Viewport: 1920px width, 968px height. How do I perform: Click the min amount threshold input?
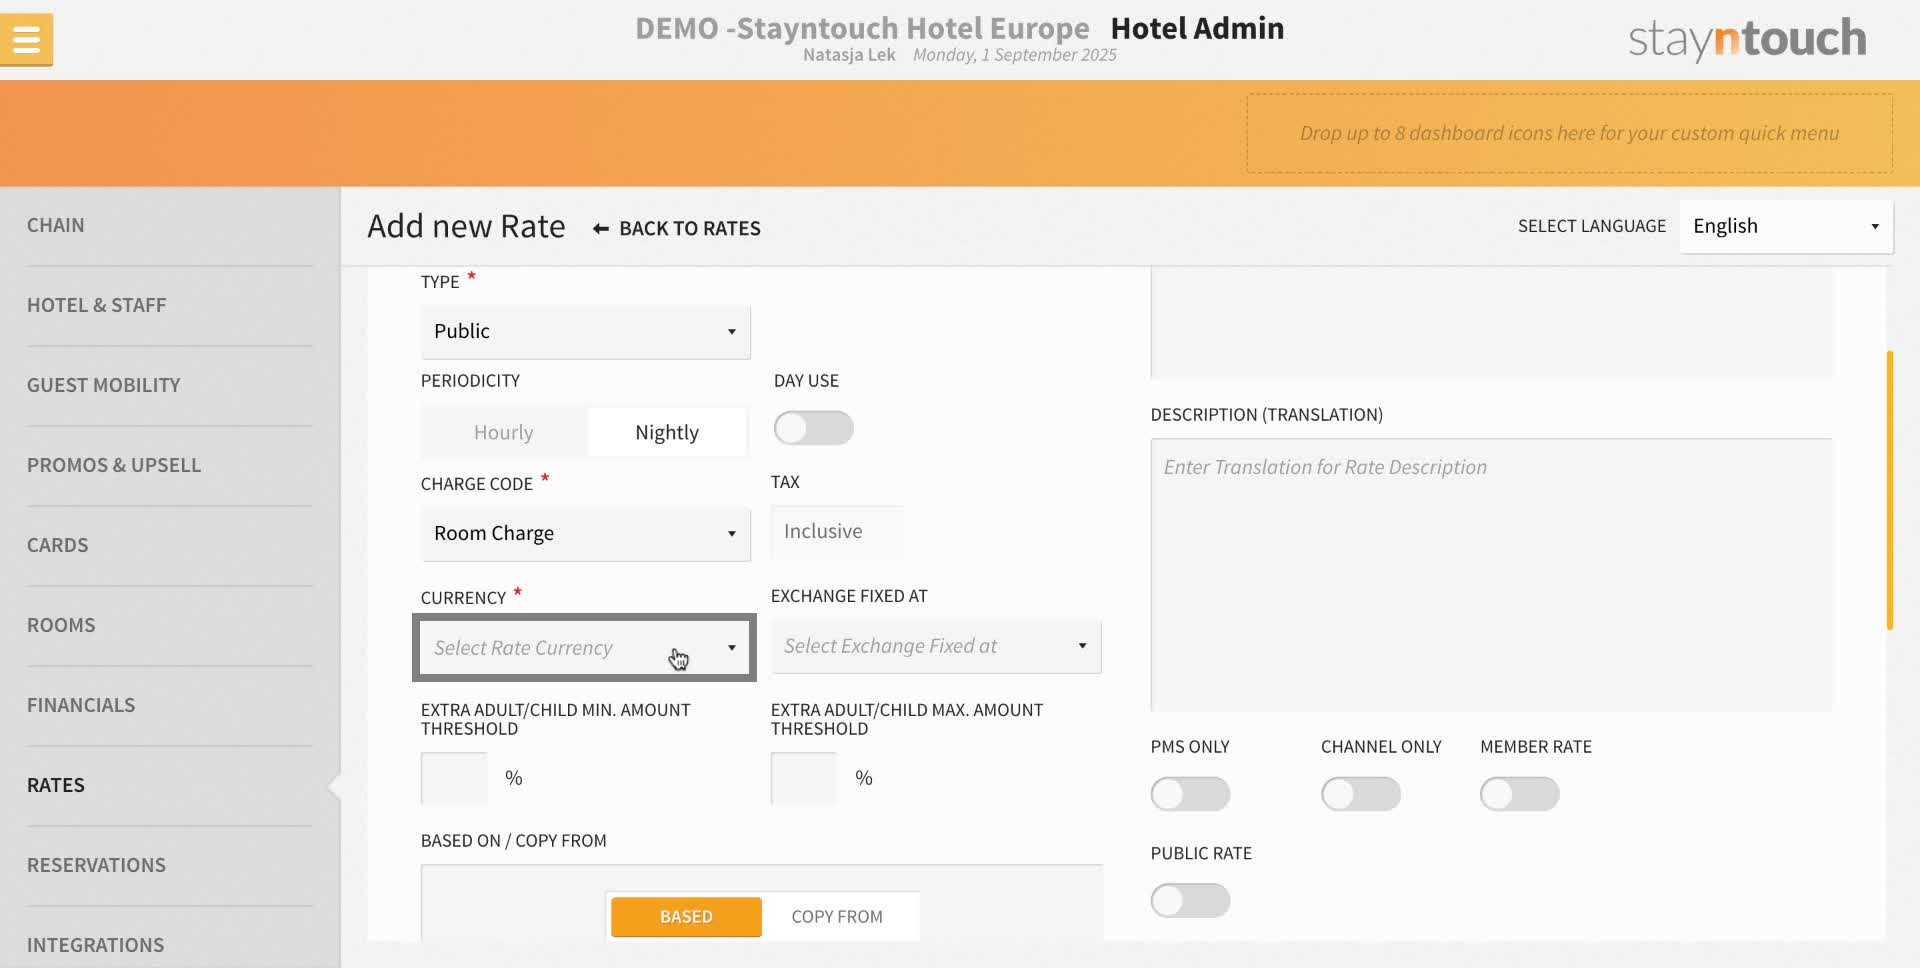(x=454, y=778)
